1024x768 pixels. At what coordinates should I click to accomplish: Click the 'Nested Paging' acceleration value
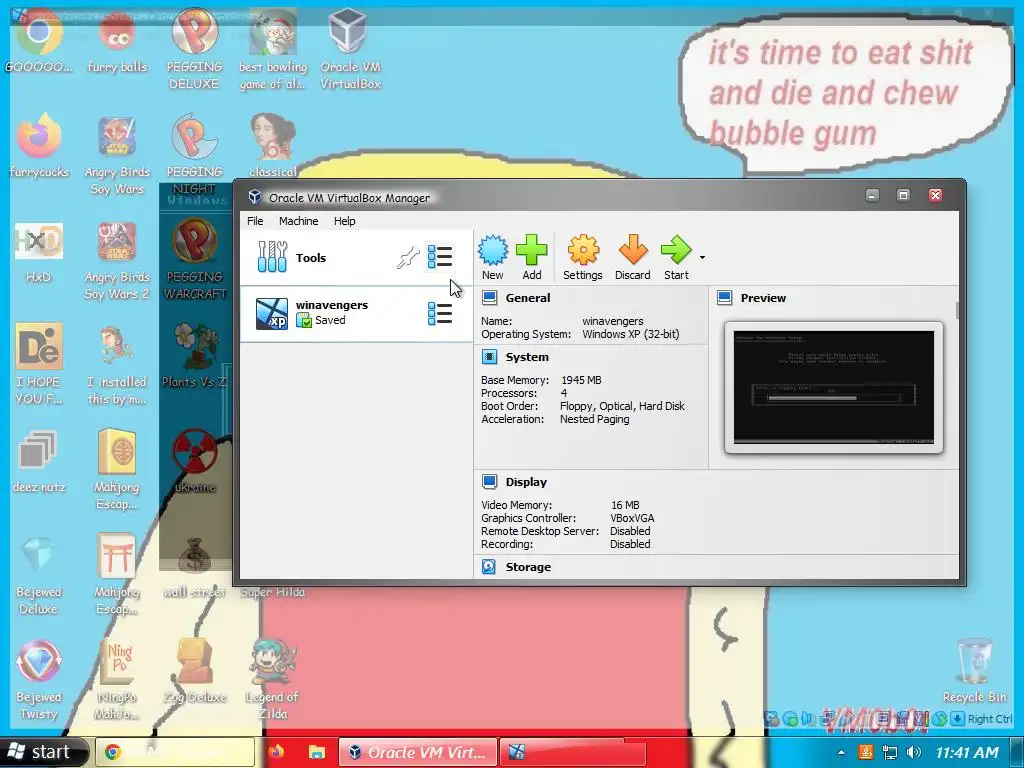[594, 419]
